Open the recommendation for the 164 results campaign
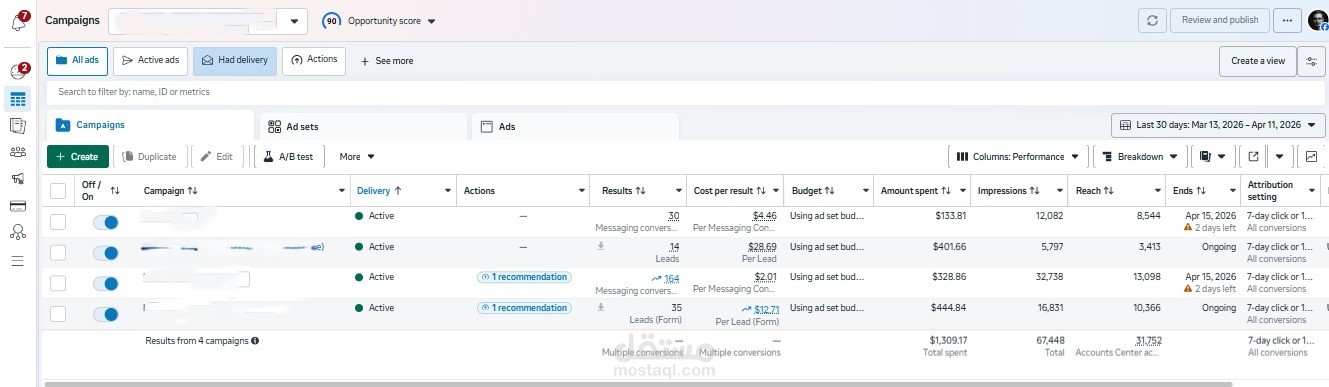 tap(524, 277)
